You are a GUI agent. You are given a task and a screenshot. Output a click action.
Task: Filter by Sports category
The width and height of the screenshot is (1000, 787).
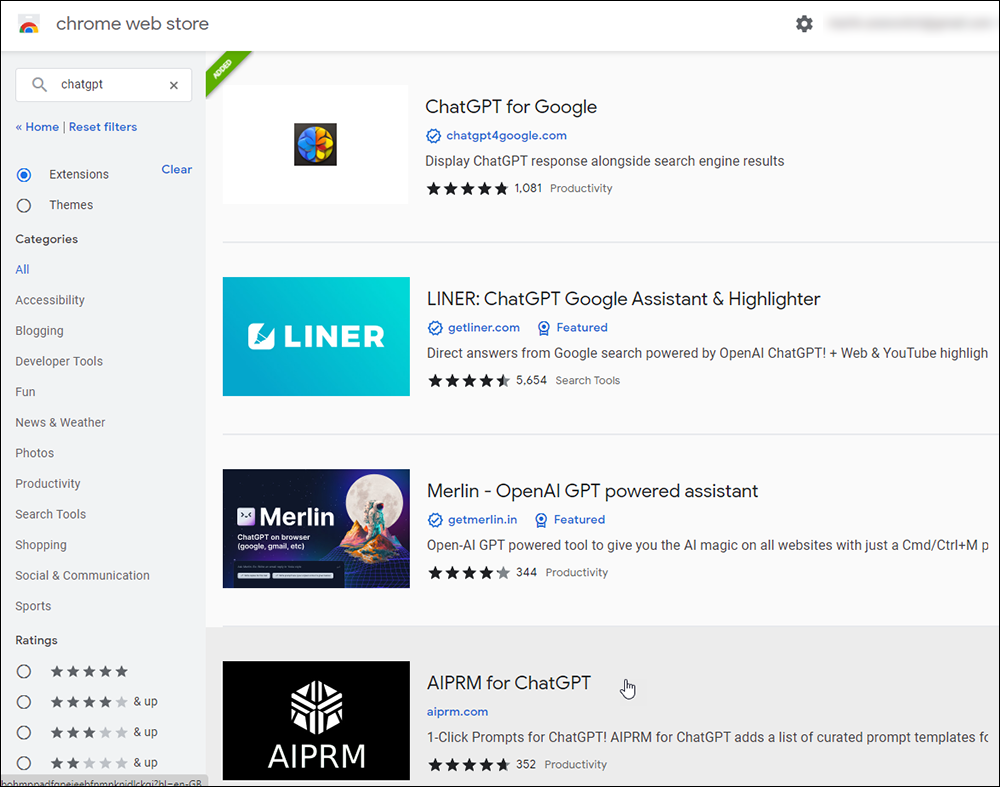[33, 606]
